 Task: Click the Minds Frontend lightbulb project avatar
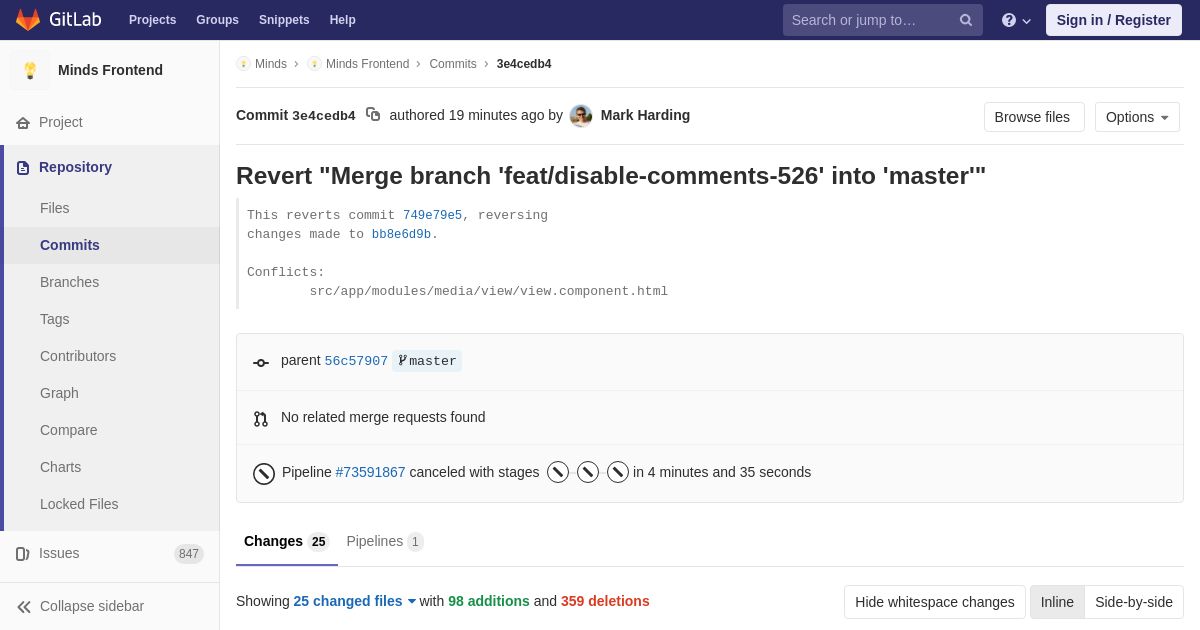(30, 70)
